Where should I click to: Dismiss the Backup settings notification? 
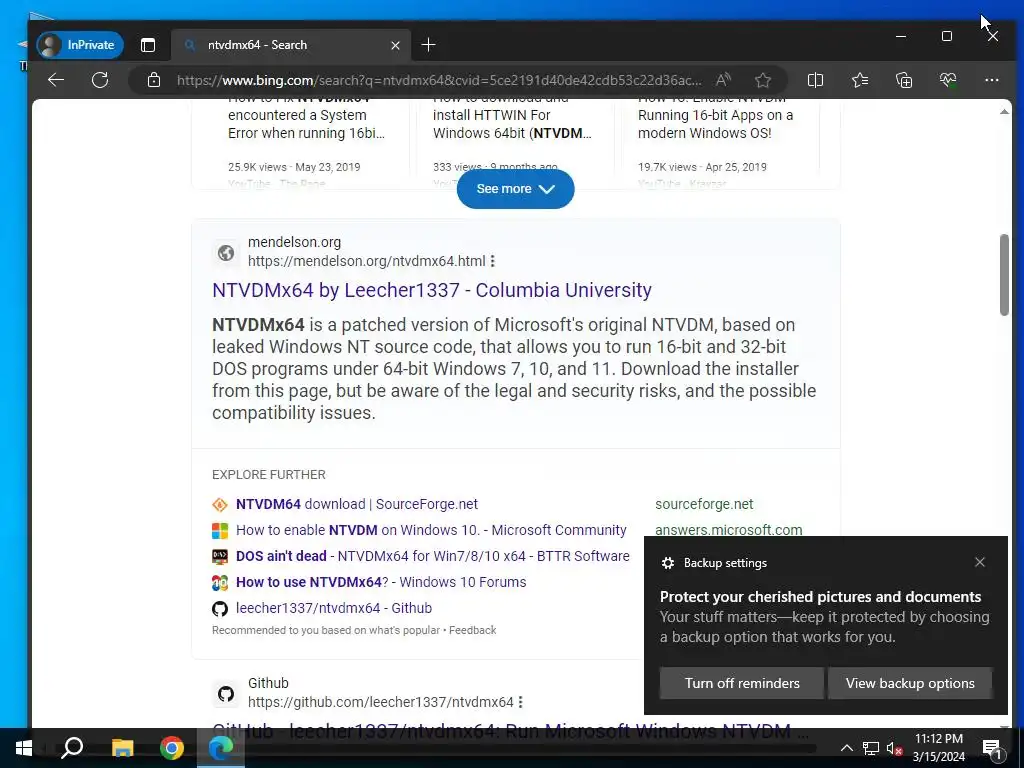980,562
